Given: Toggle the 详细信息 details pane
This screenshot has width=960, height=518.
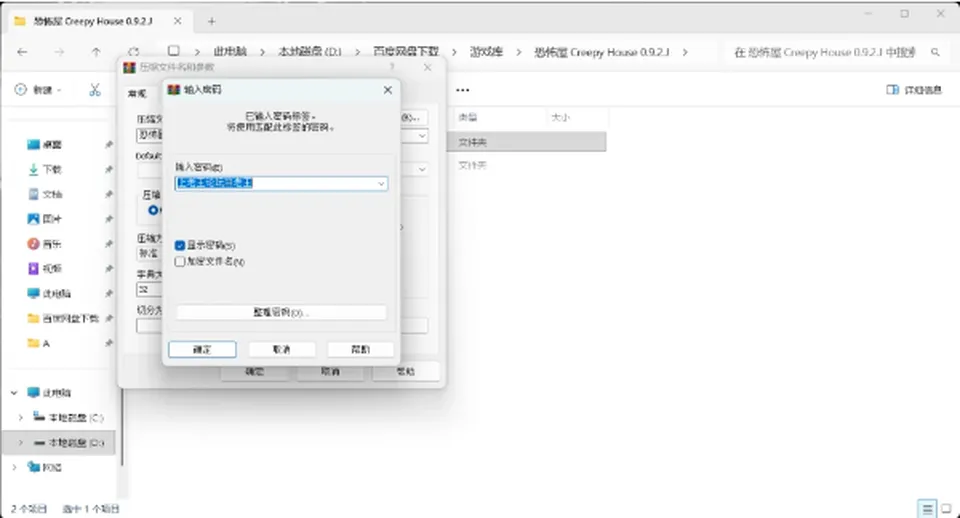Looking at the screenshot, I should pos(914,90).
